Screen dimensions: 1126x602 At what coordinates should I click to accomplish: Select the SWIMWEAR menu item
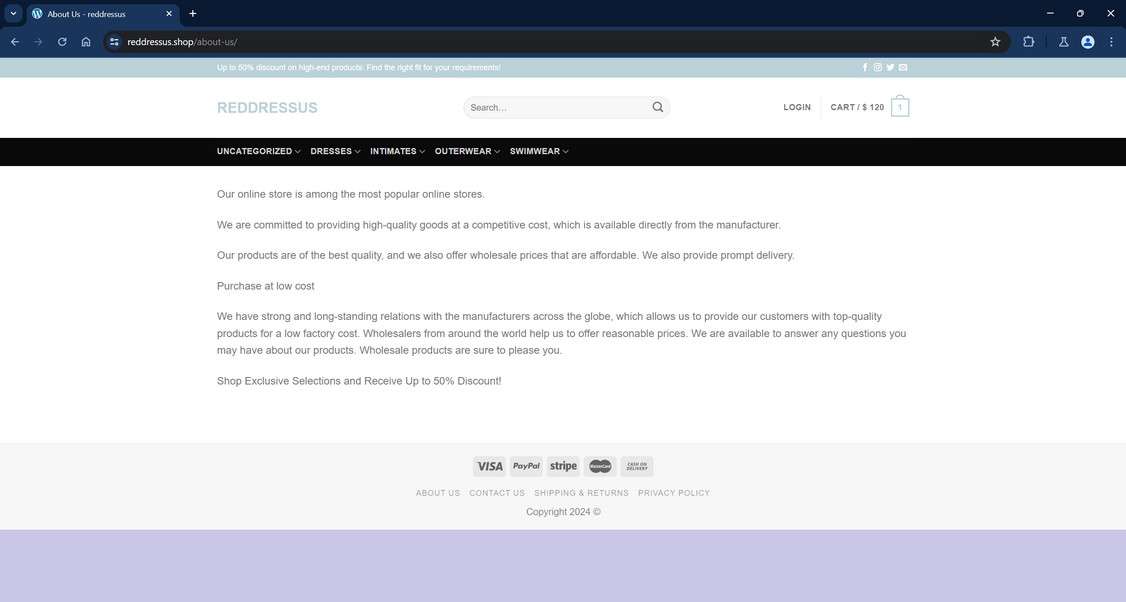coord(536,151)
